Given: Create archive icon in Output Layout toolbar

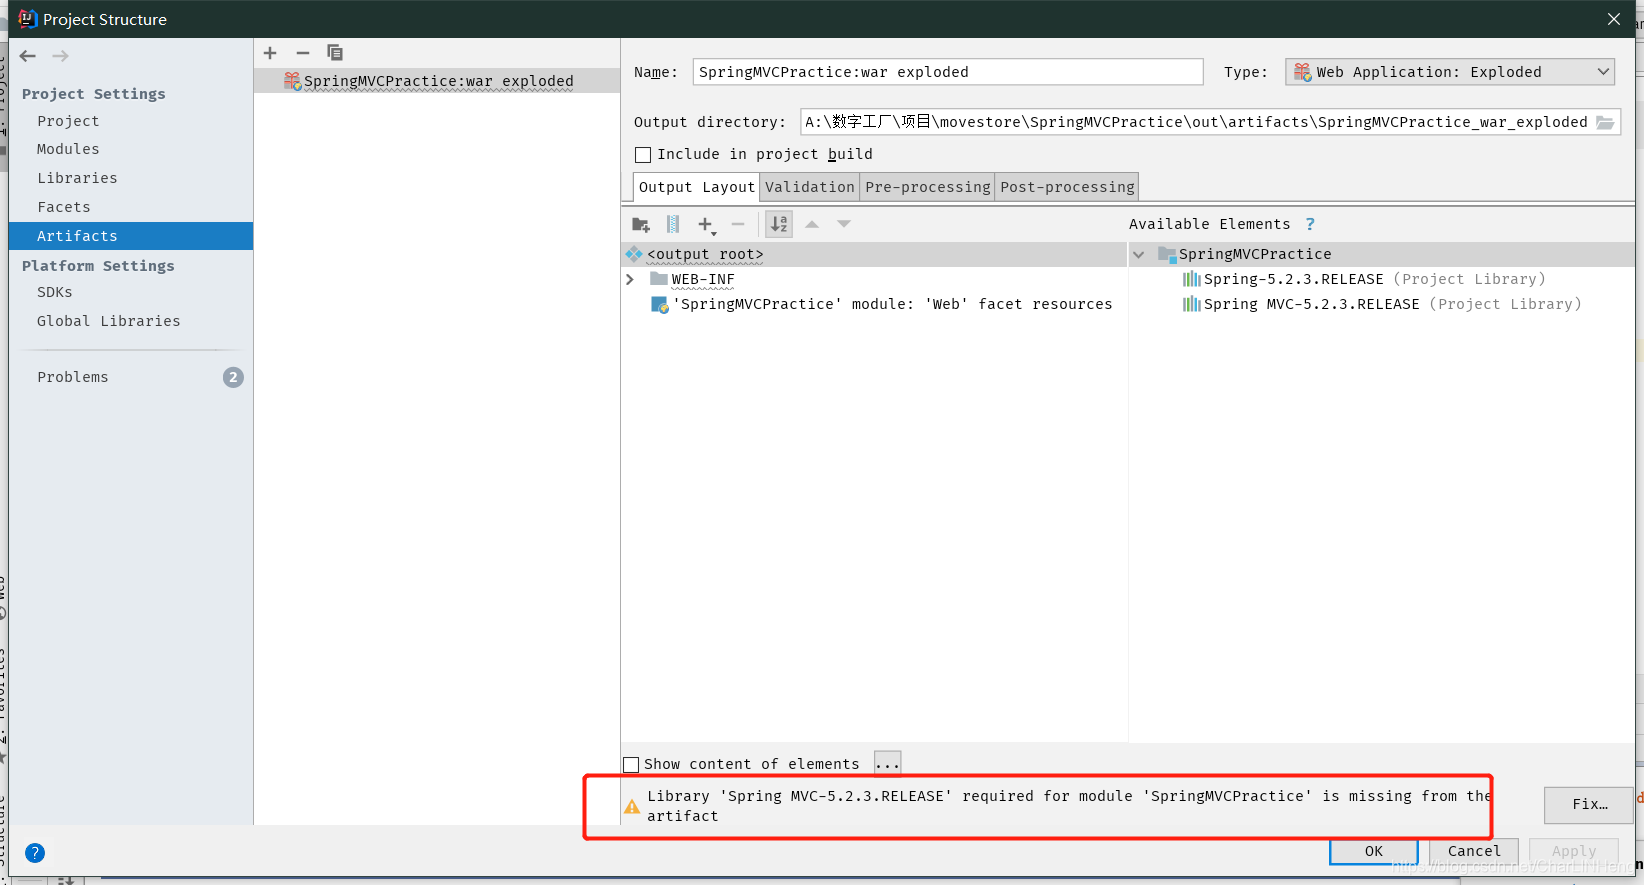Looking at the screenshot, I should point(673,225).
